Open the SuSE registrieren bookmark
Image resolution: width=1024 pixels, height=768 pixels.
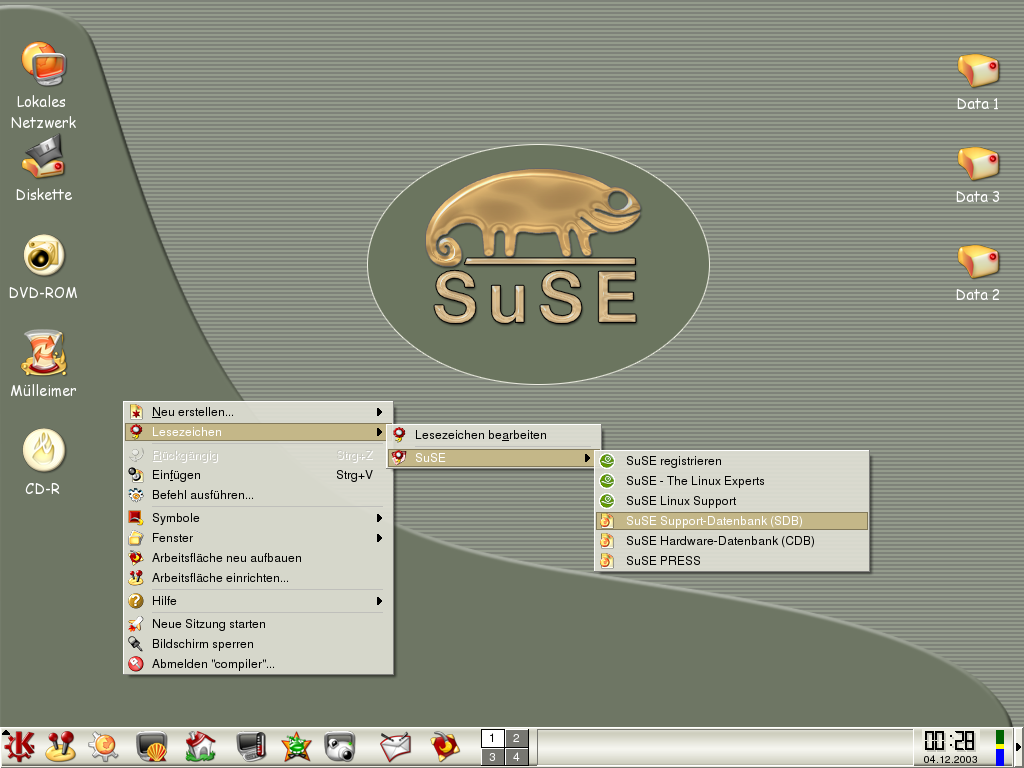732,461
